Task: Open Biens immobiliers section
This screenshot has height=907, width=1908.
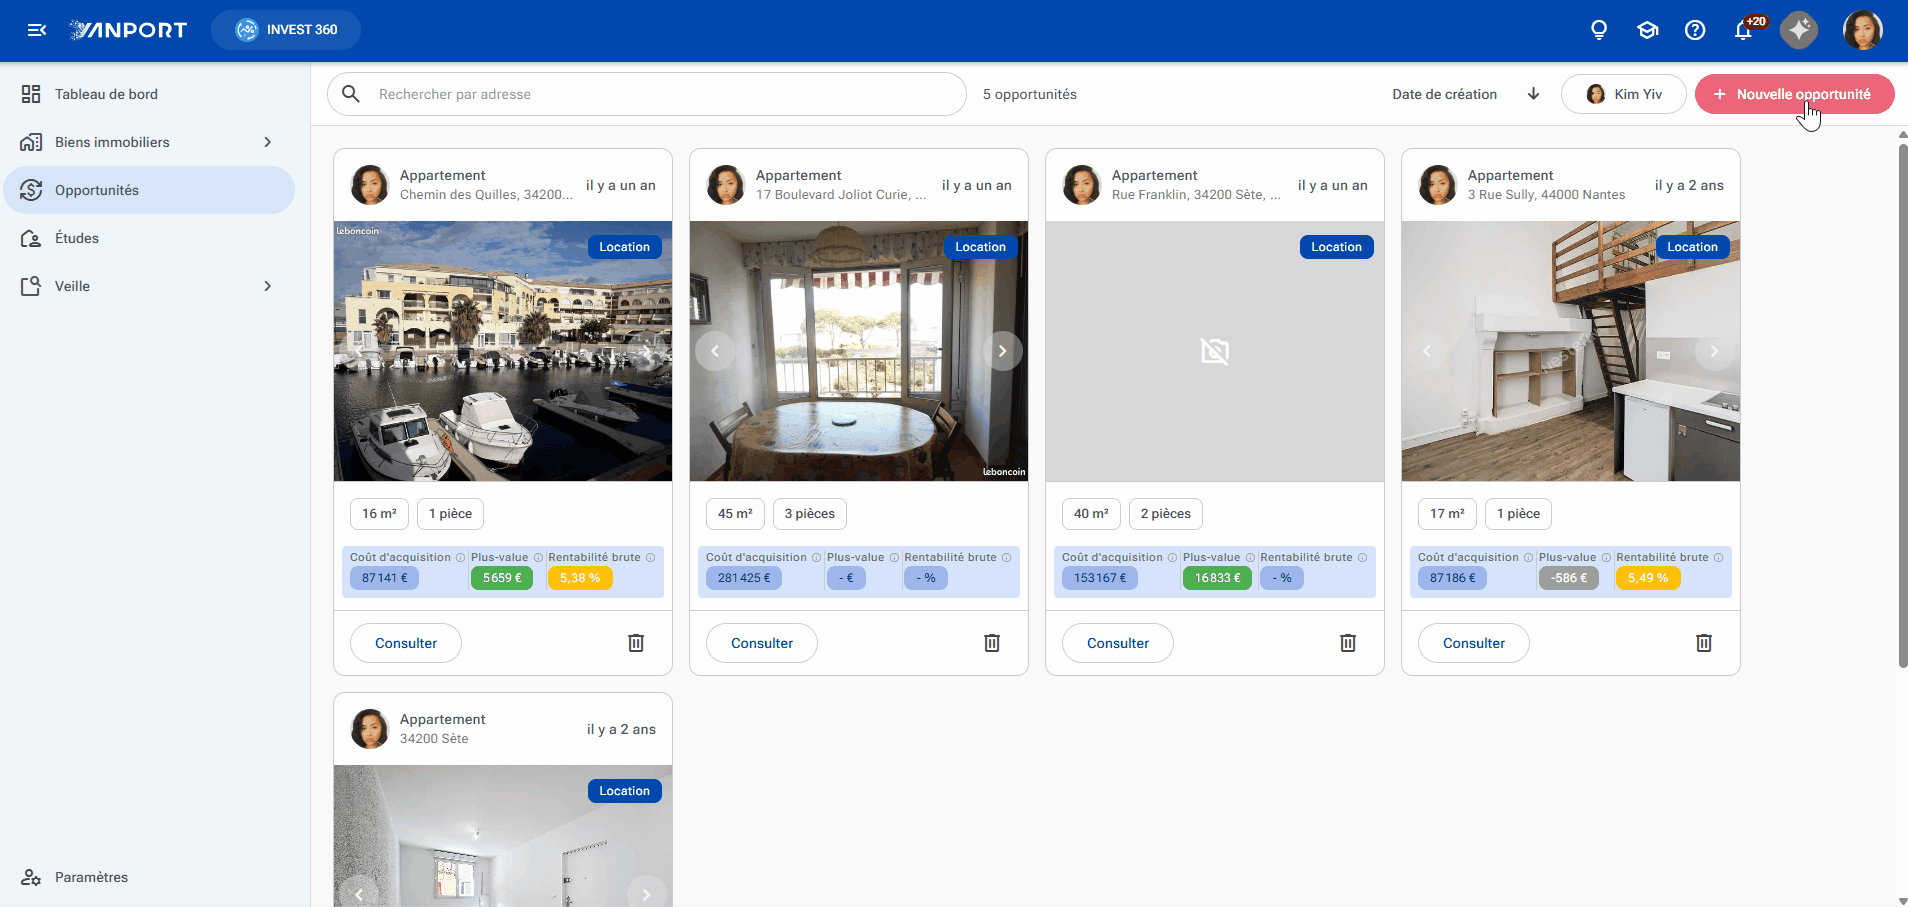Action: pyautogui.click(x=150, y=142)
